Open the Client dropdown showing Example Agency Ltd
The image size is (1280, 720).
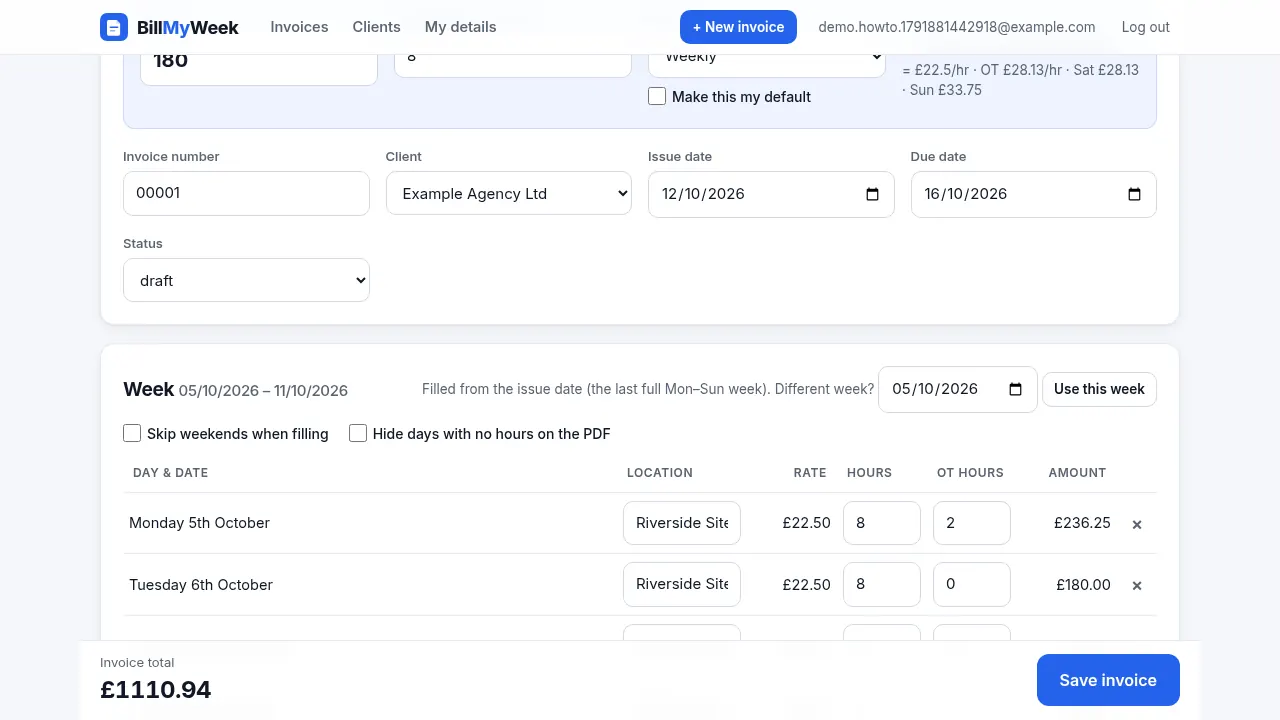[509, 194]
